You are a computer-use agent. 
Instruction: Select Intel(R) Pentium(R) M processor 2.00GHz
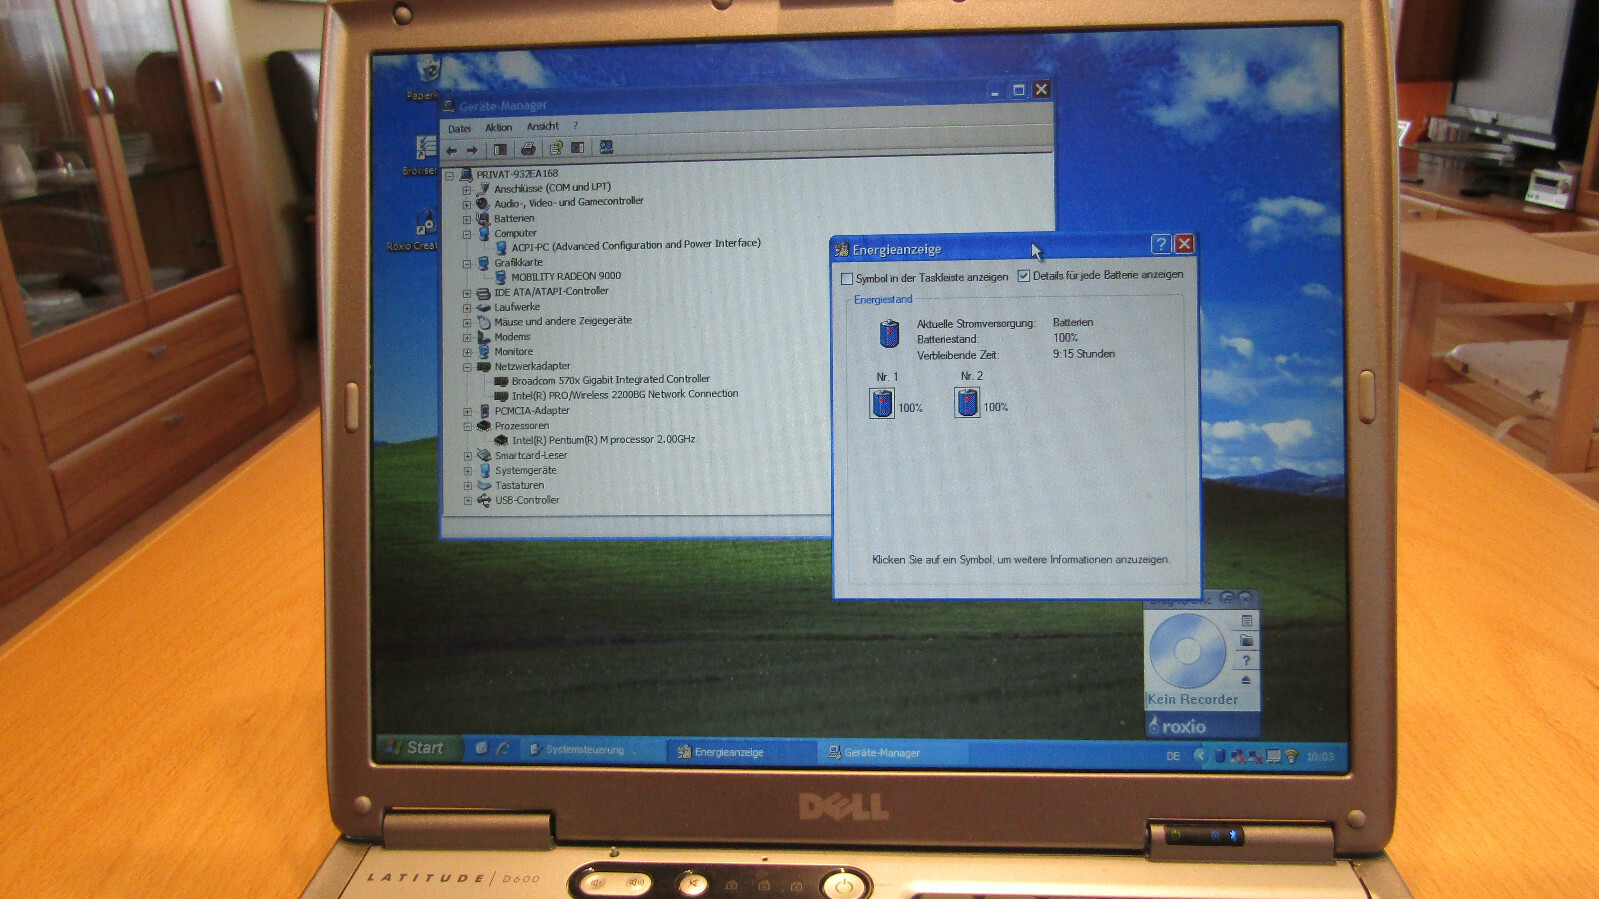(603, 440)
